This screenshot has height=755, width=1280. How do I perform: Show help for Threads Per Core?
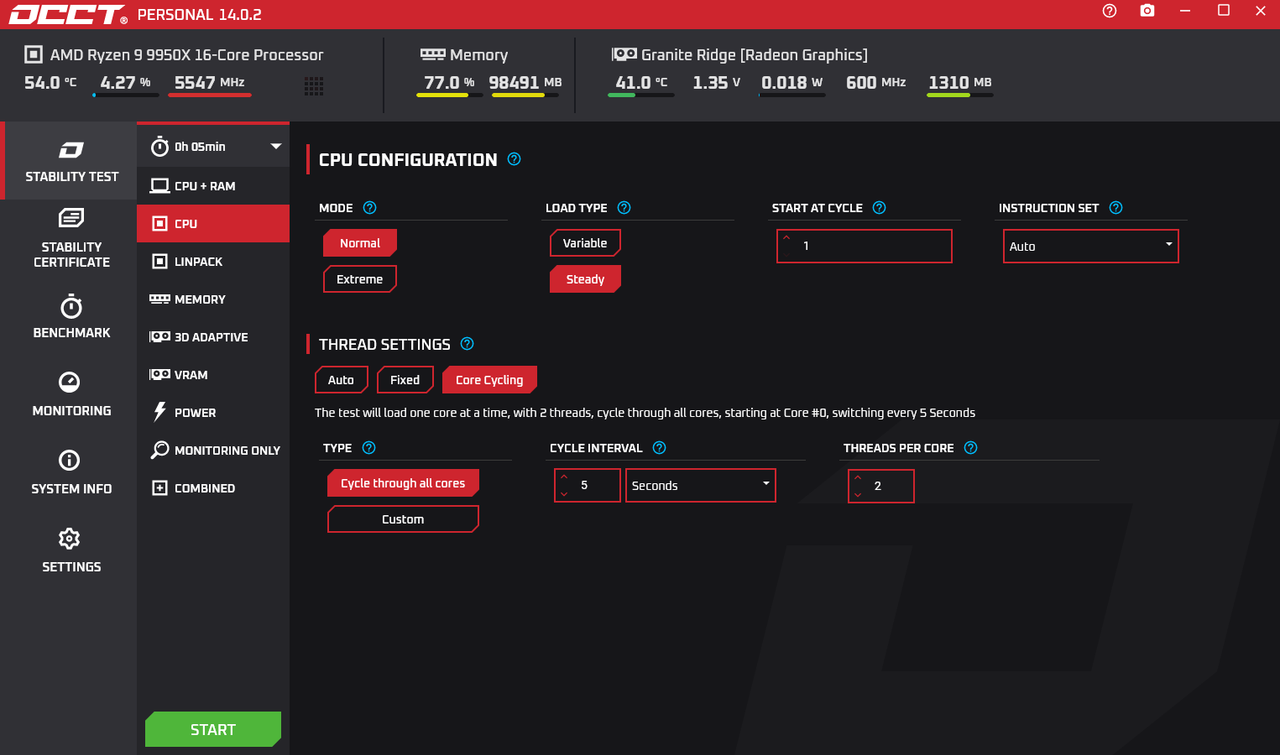coord(970,448)
